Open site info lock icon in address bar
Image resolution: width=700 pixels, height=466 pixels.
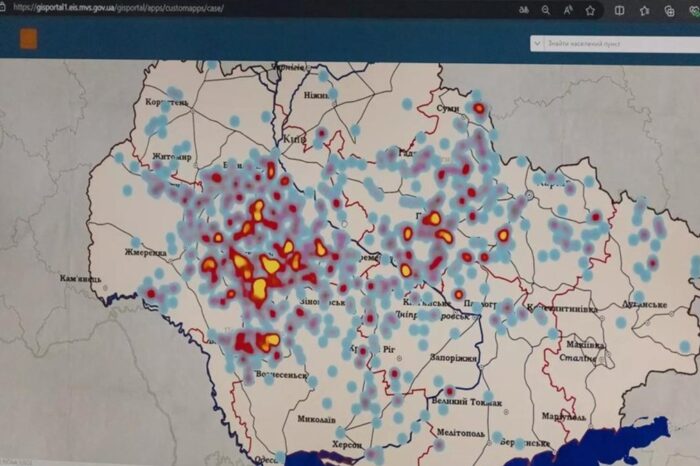click(5, 8)
